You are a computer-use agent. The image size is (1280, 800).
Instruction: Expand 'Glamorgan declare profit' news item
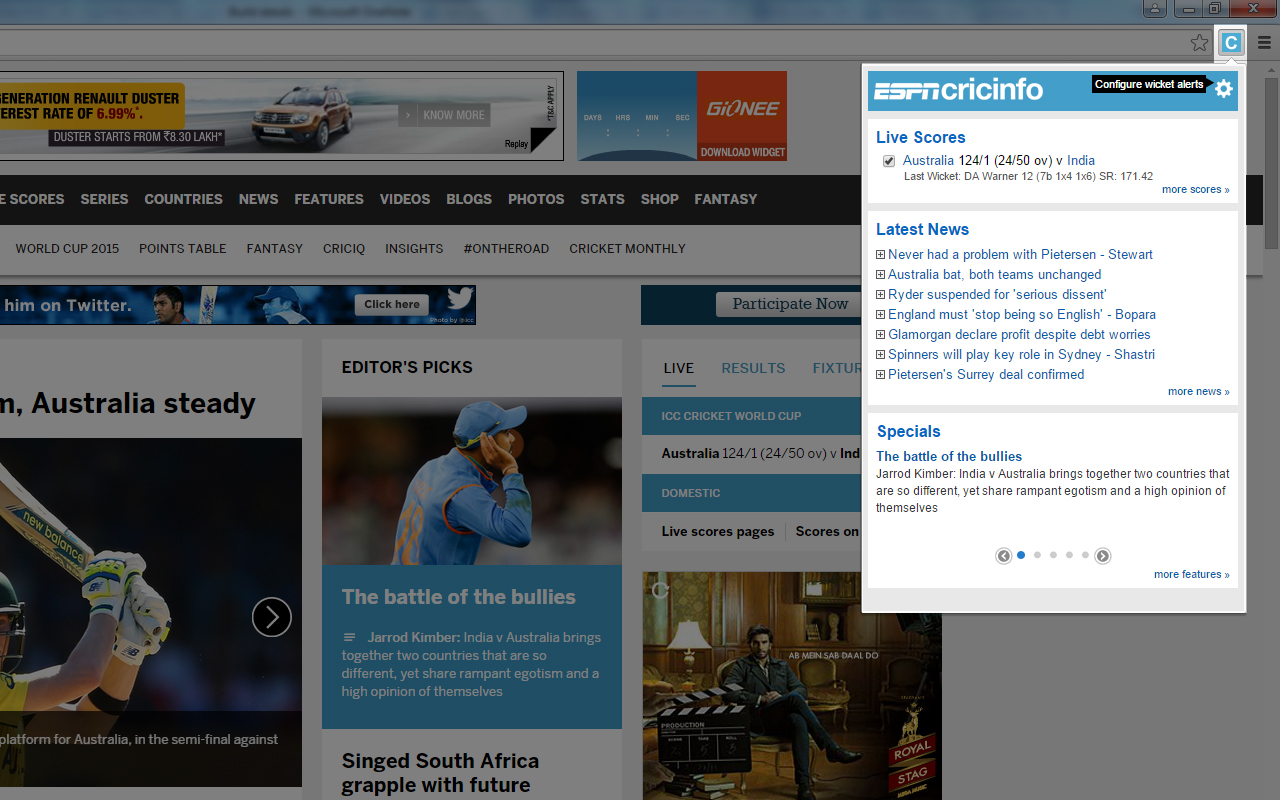click(x=880, y=335)
